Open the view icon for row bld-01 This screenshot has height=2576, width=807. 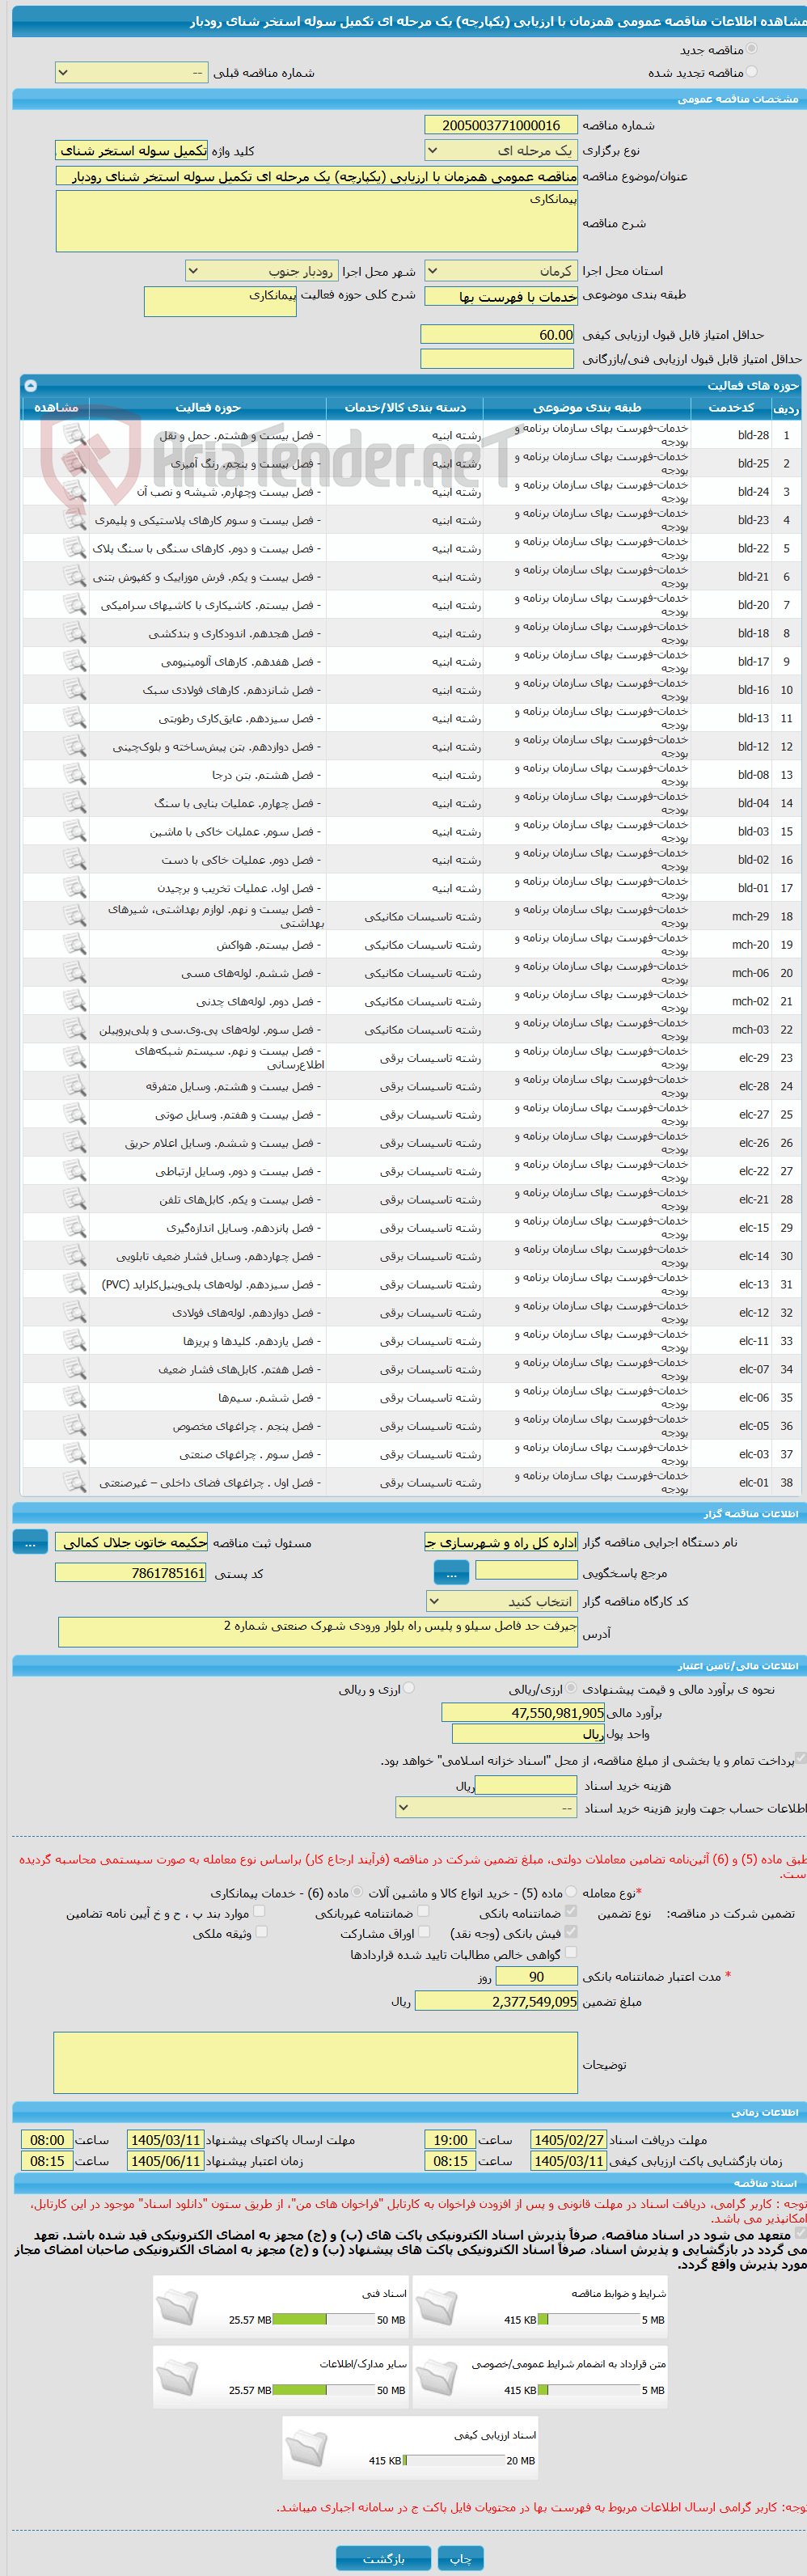click(x=74, y=887)
